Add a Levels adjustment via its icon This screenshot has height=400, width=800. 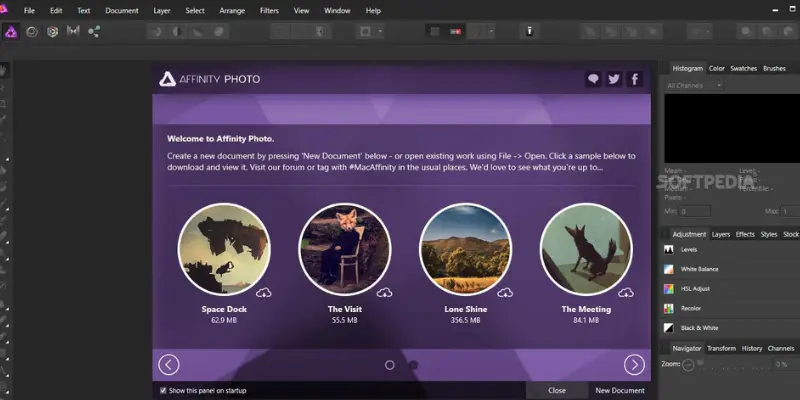(x=669, y=249)
